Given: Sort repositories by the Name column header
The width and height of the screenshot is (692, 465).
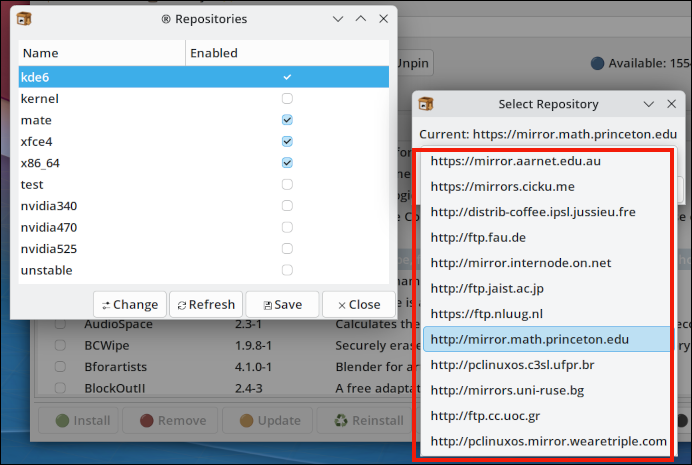Looking at the screenshot, I should pyautogui.click(x=100, y=53).
